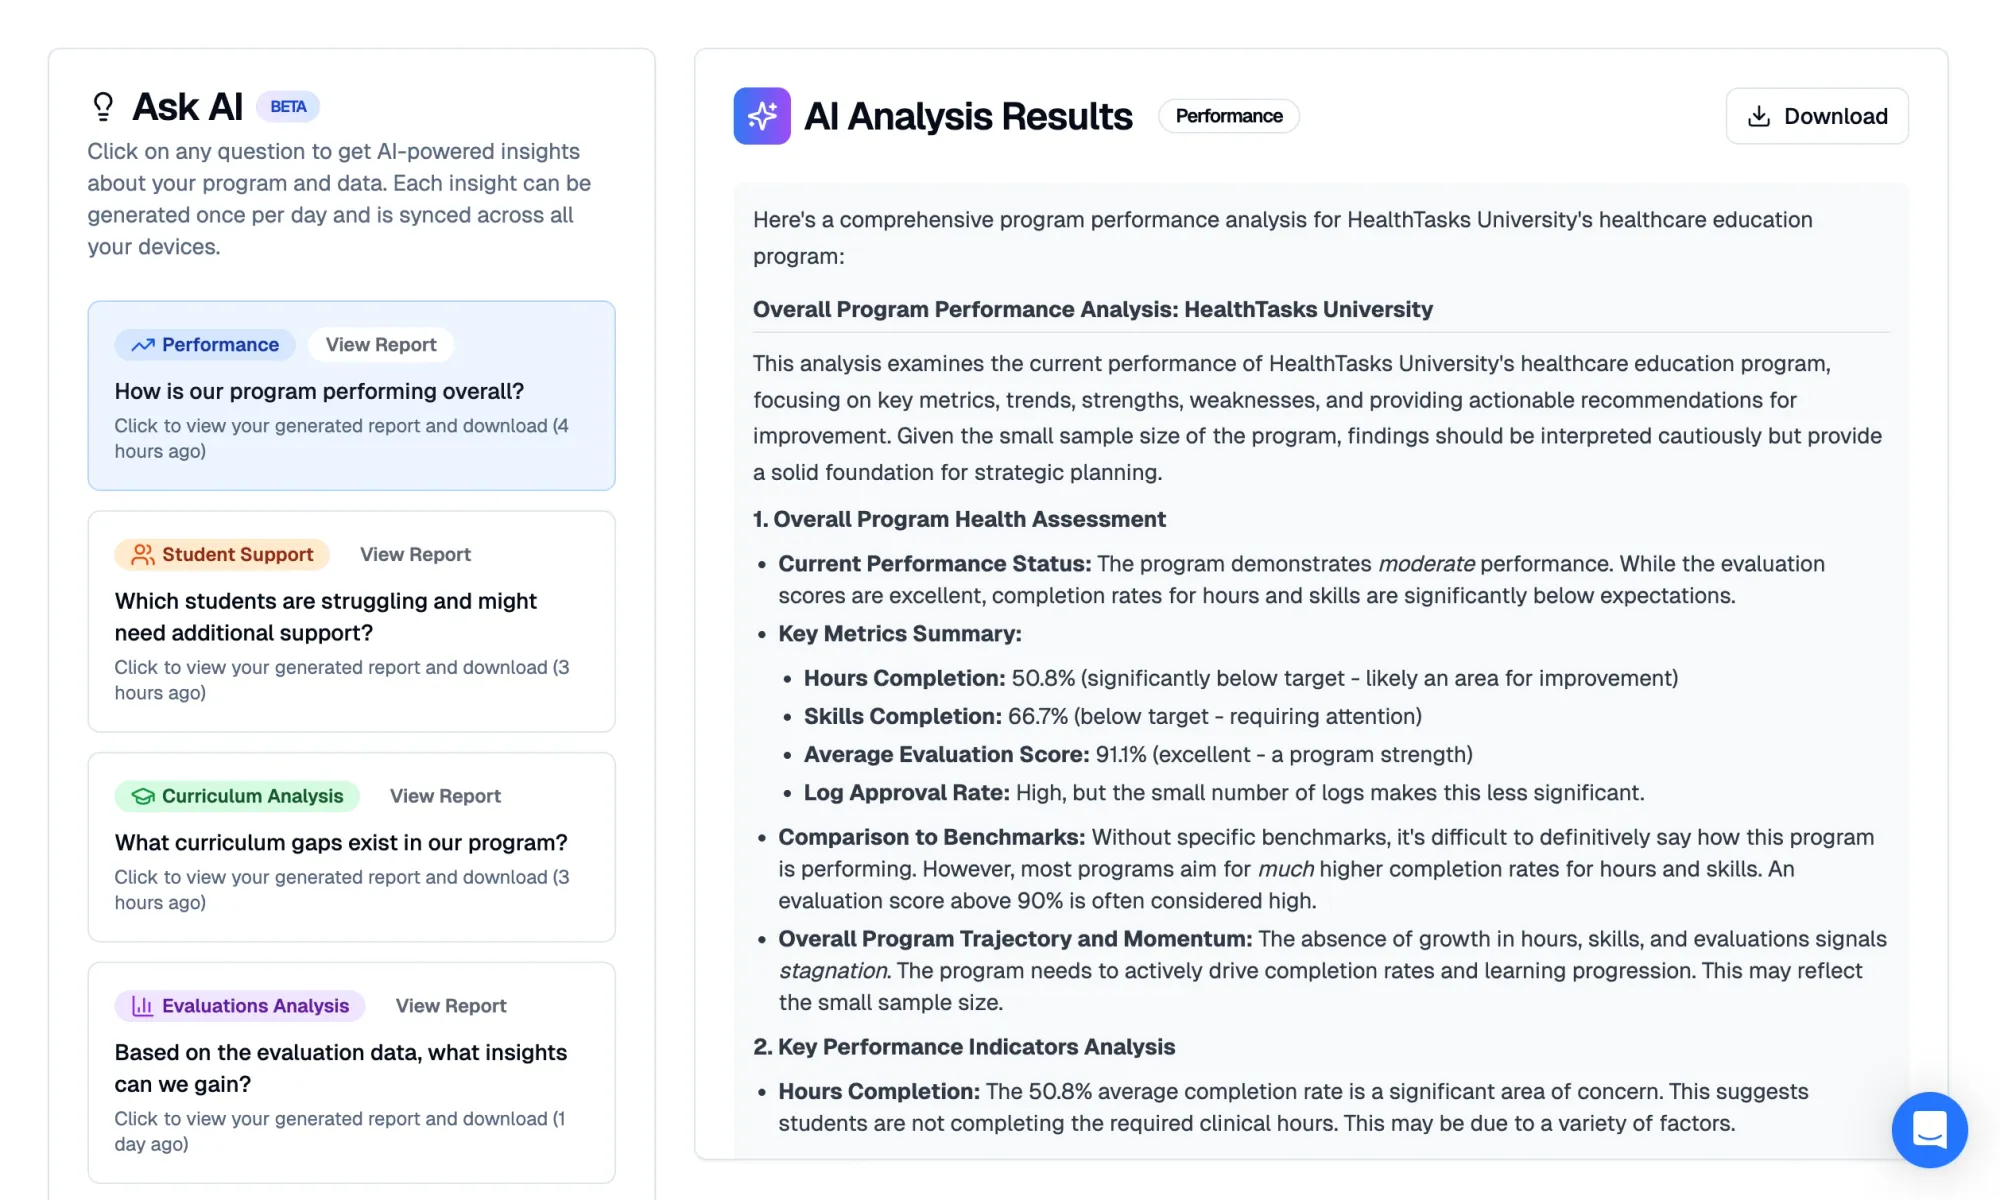View Report for Student Support
Screen dimensions: 2000x1200
(415, 555)
